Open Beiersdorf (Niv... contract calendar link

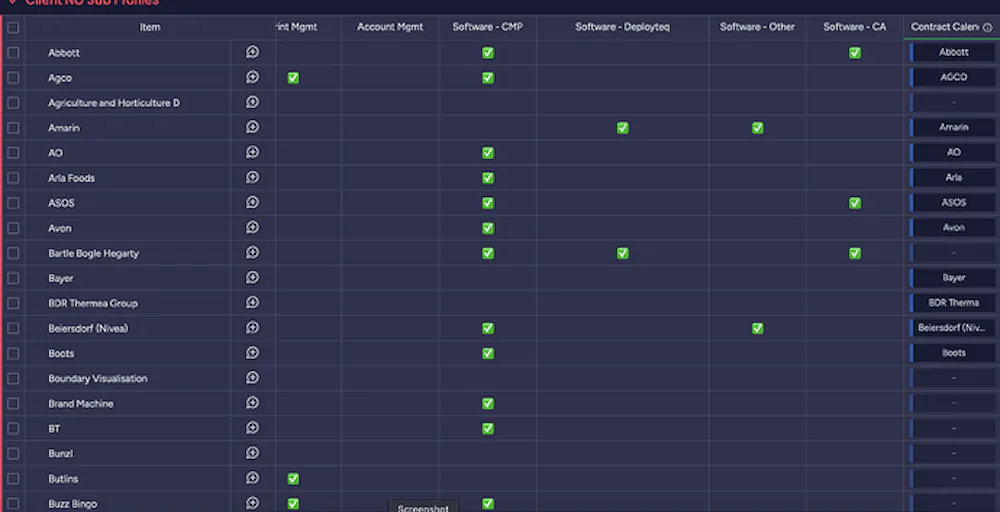pos(953,328)
